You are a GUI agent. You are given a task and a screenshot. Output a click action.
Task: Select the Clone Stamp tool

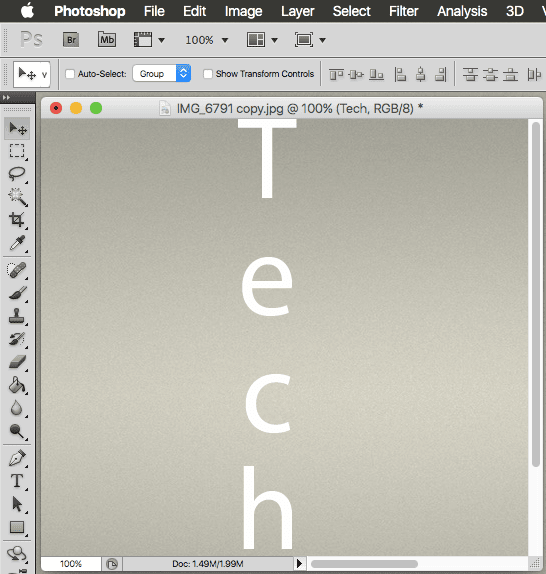pyautogui.click(x=17, y=316)
